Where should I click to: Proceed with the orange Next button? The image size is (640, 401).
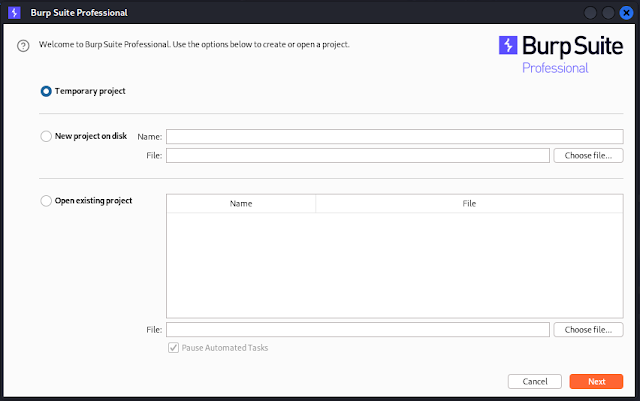[x=596, y=381]
